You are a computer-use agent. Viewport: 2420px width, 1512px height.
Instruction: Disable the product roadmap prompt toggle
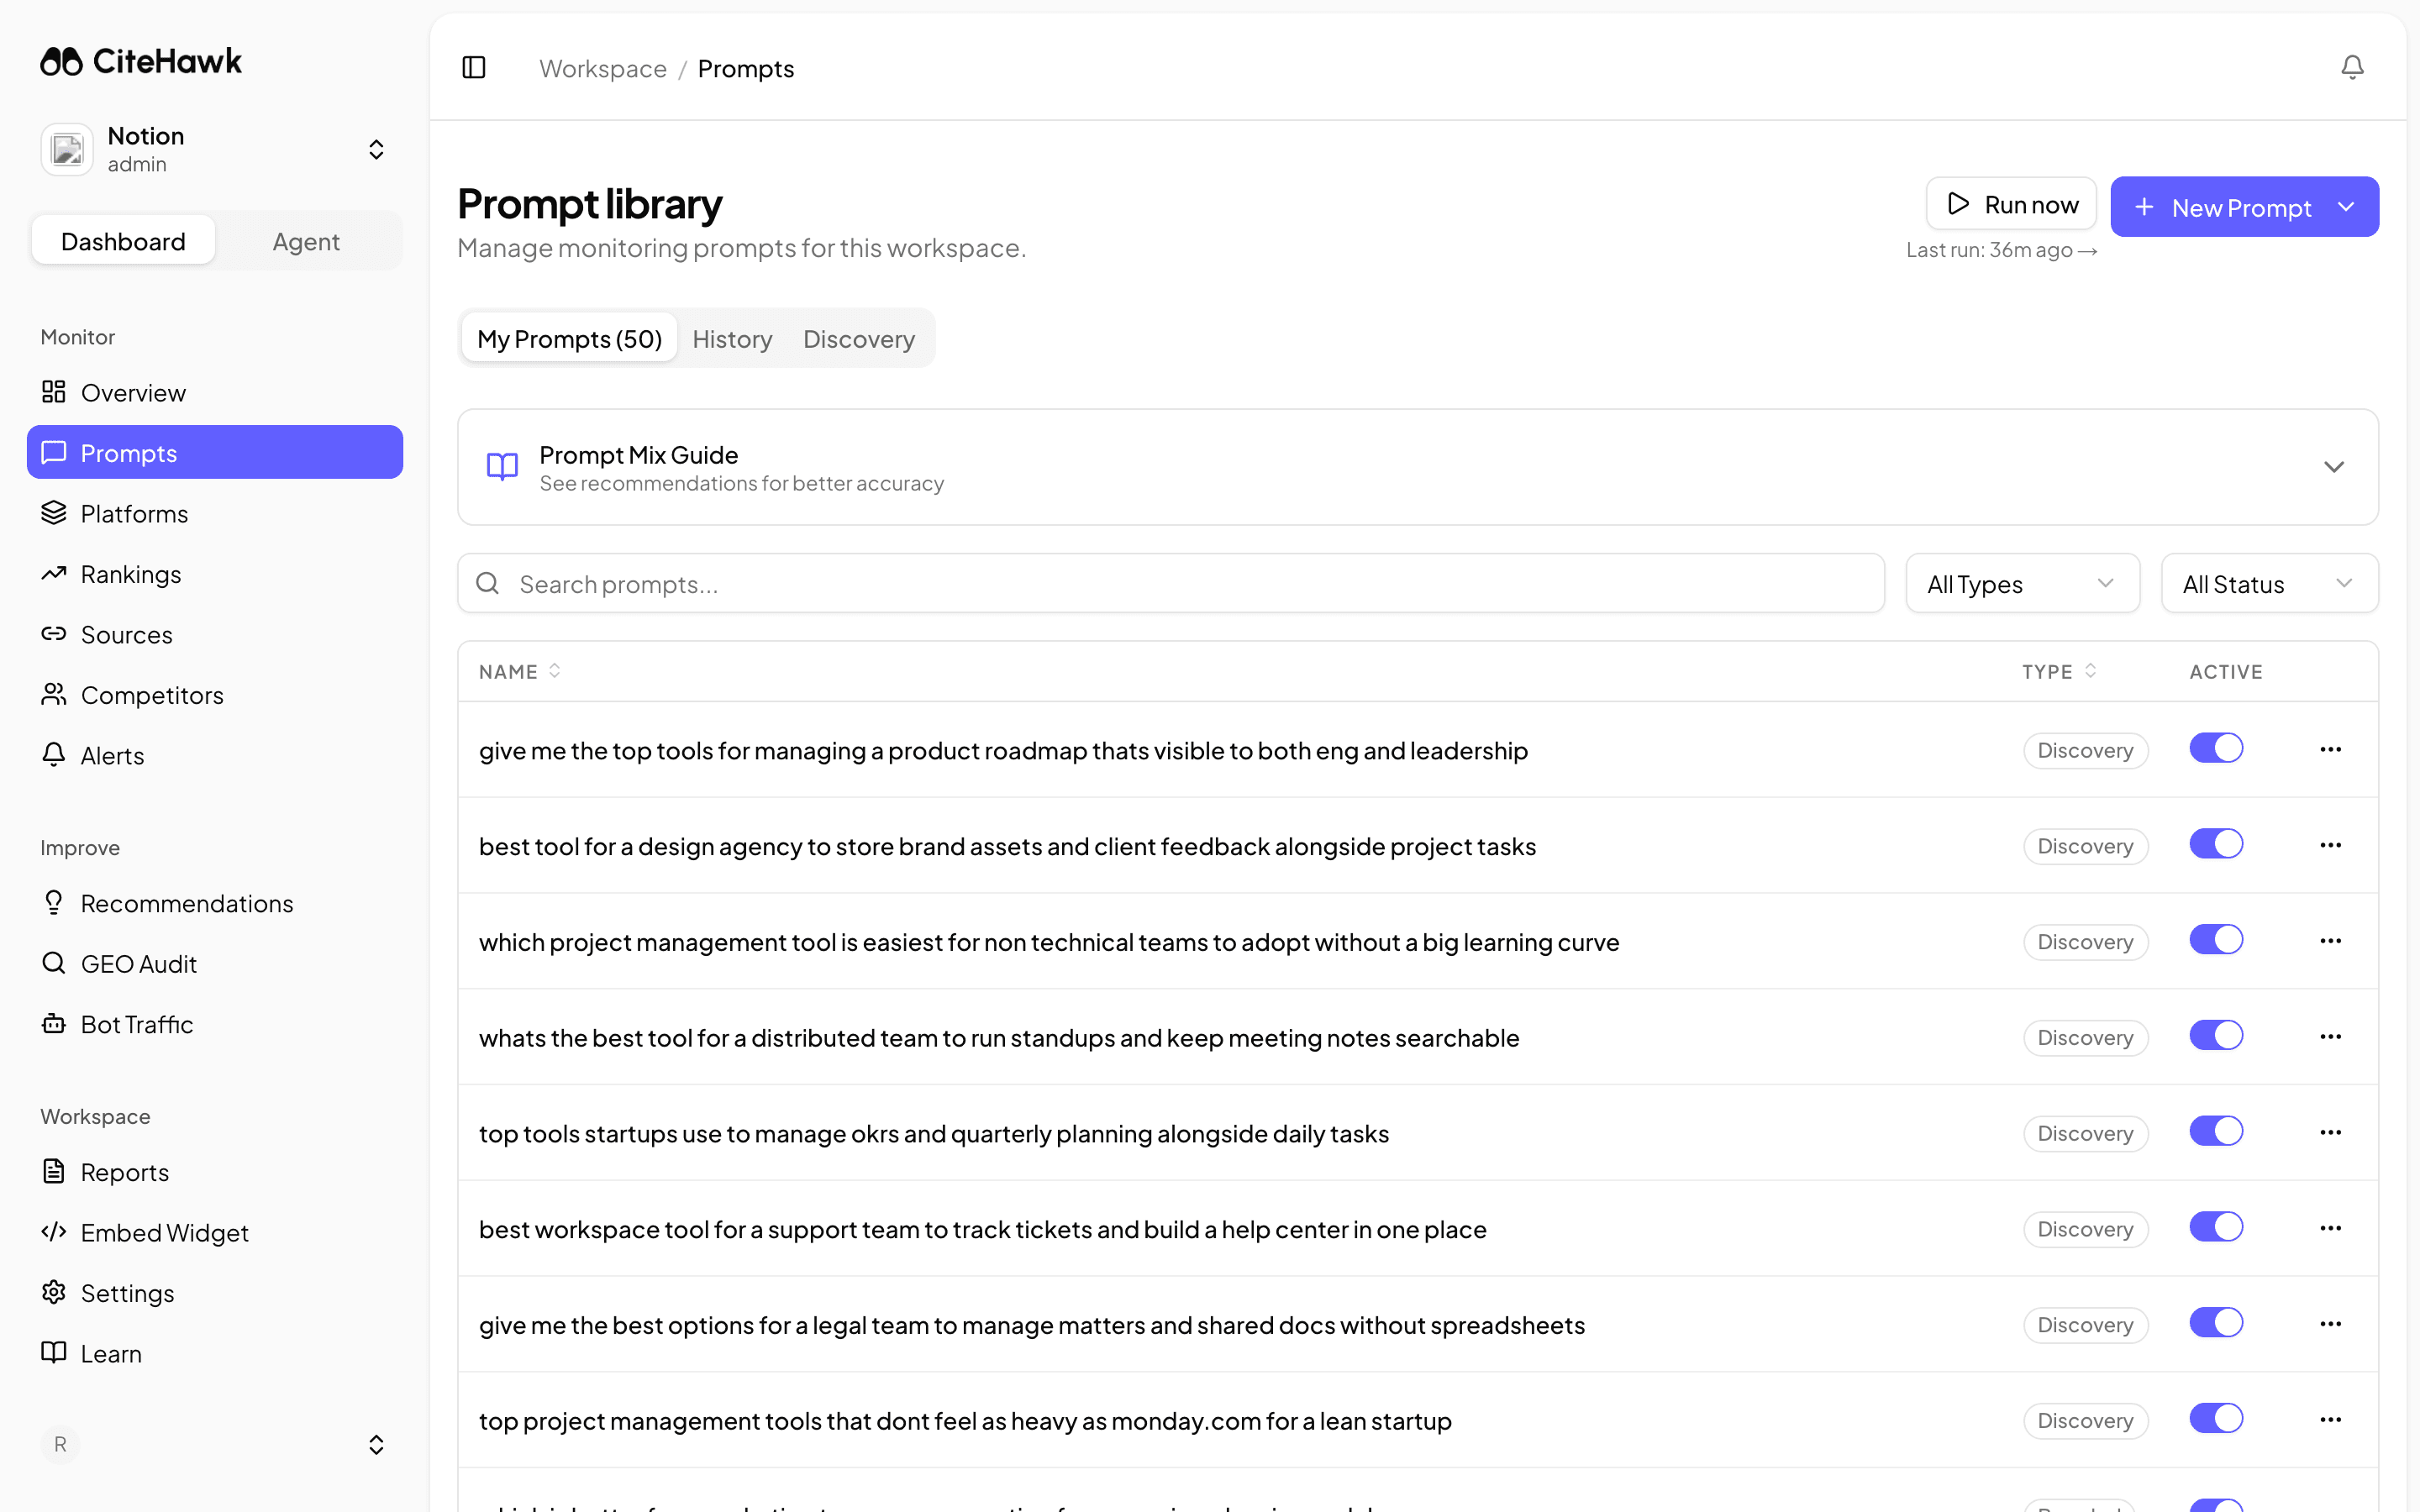[x=2216, y=748]
